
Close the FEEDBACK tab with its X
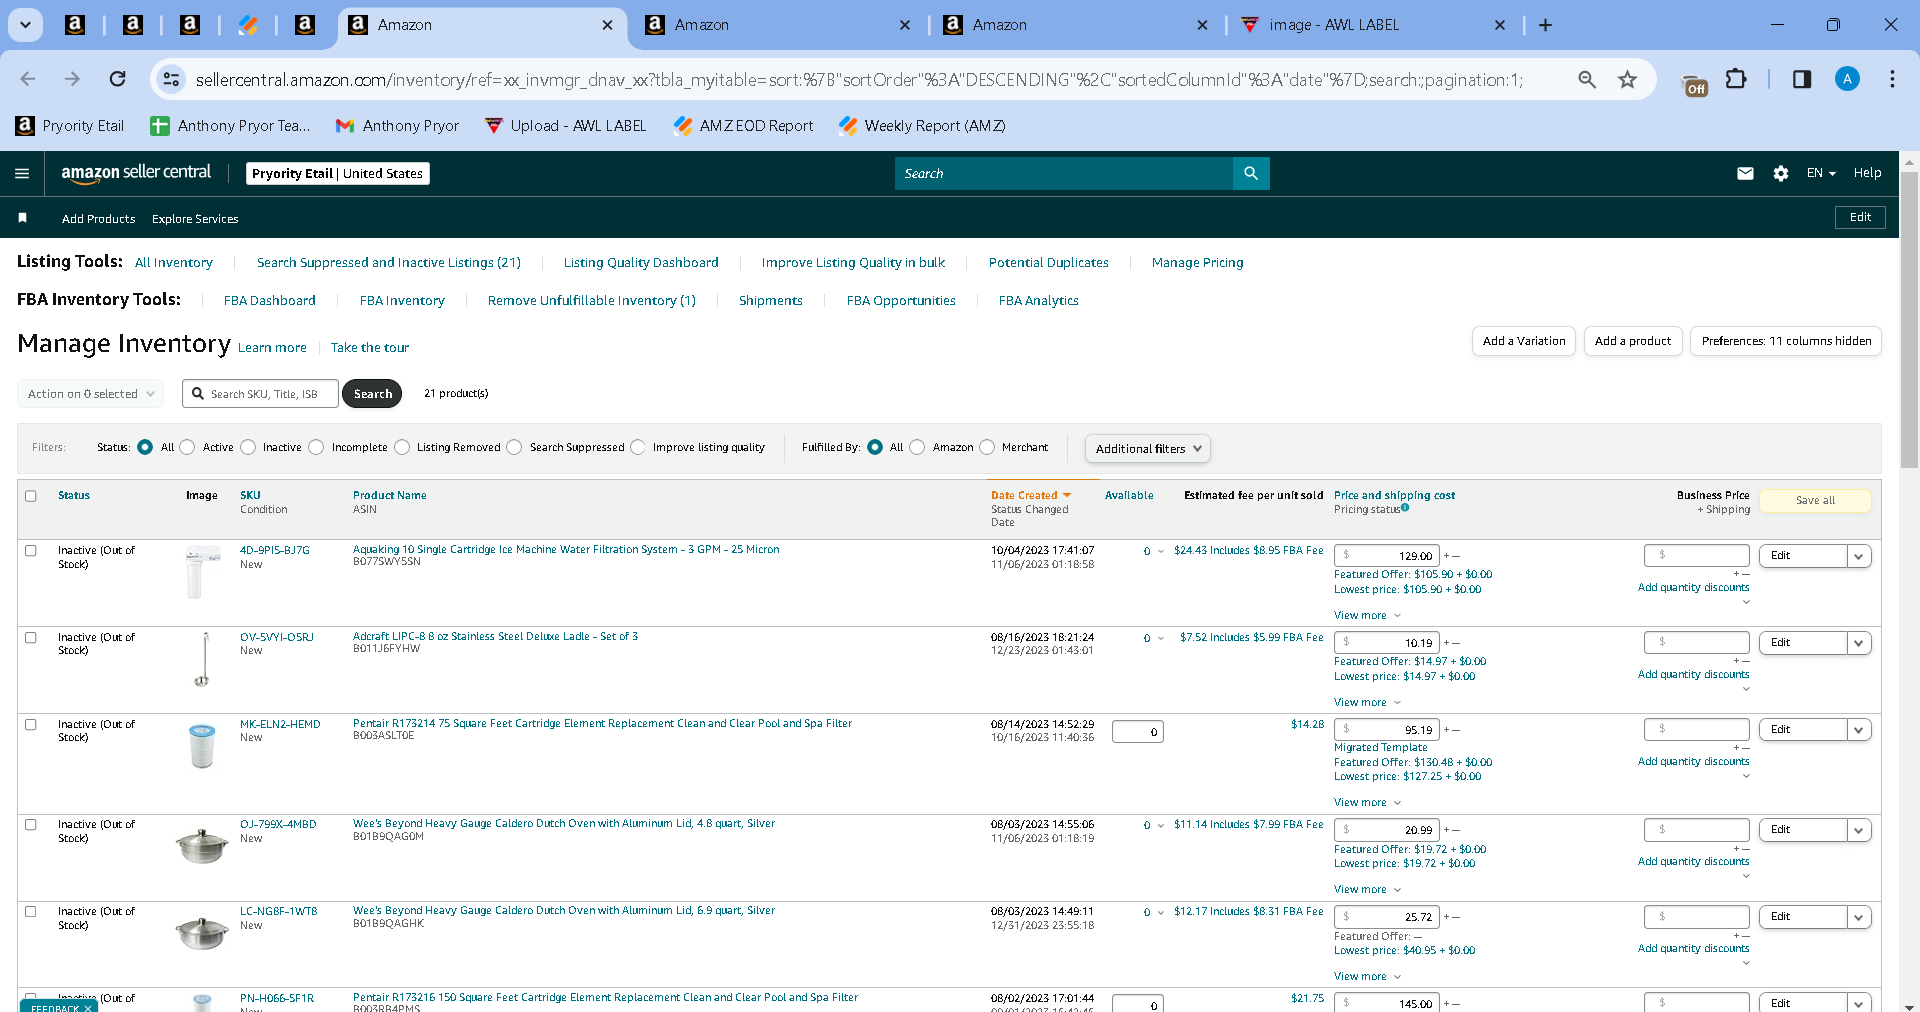click(88, 1007)
